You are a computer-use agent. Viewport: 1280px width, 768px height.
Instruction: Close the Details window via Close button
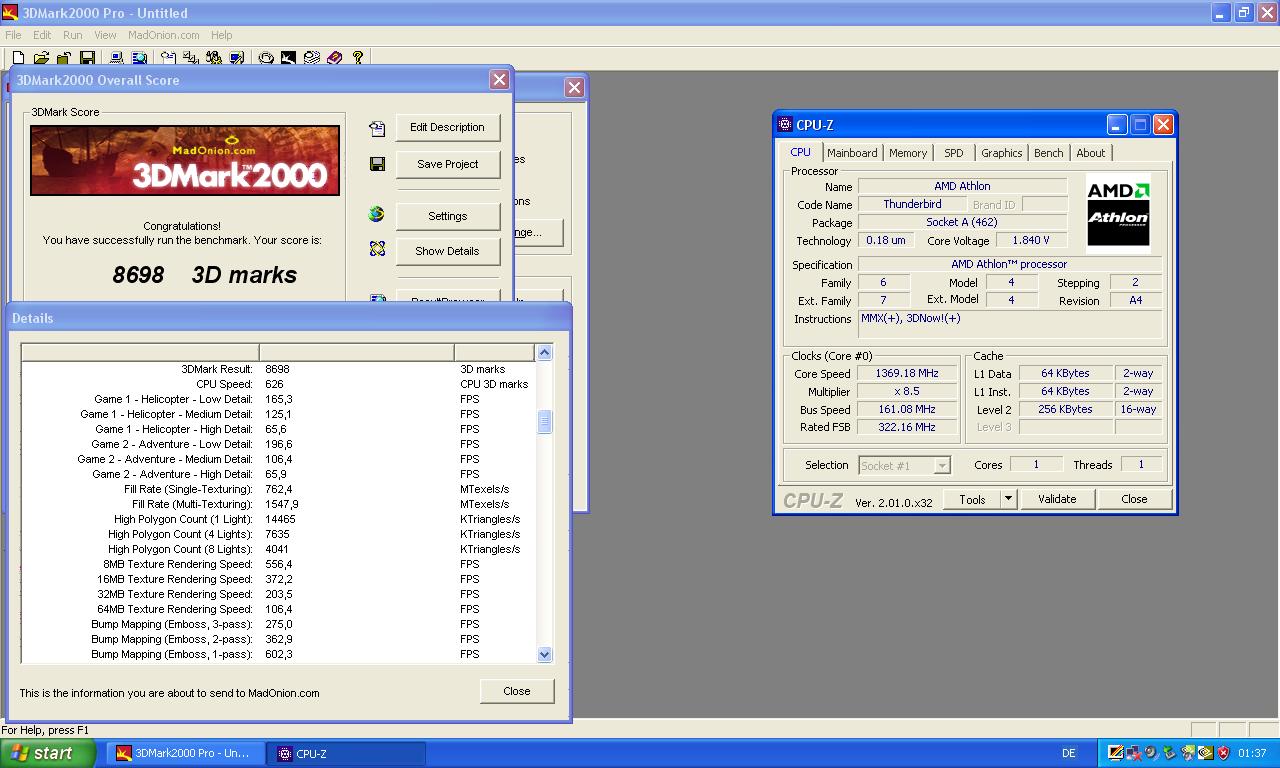coord(517,691)
